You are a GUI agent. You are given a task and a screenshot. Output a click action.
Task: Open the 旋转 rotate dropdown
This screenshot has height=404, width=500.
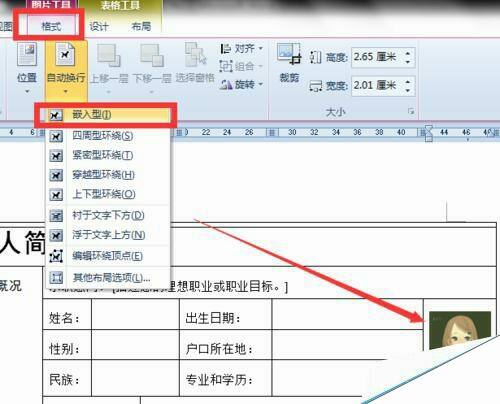coord(241,85)
